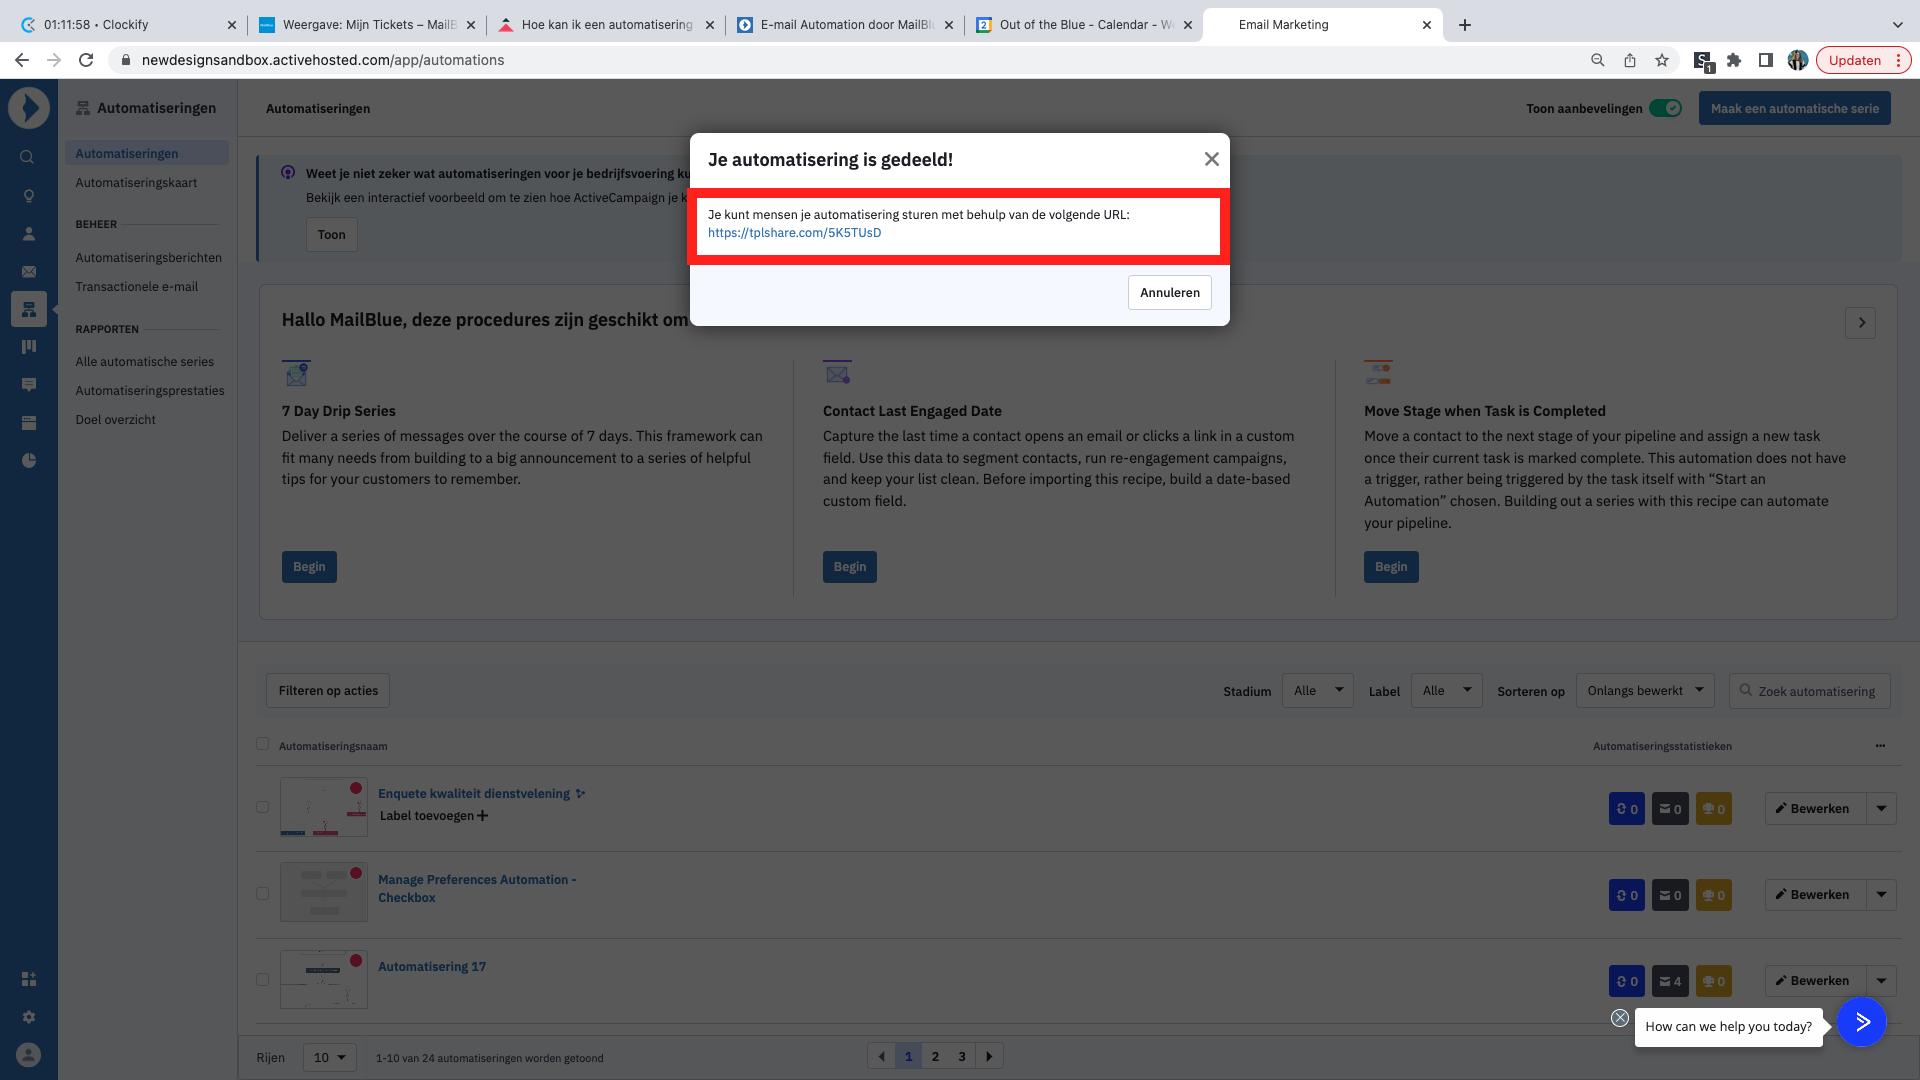
Task: Click the browser back arrow
Action: 22,60
